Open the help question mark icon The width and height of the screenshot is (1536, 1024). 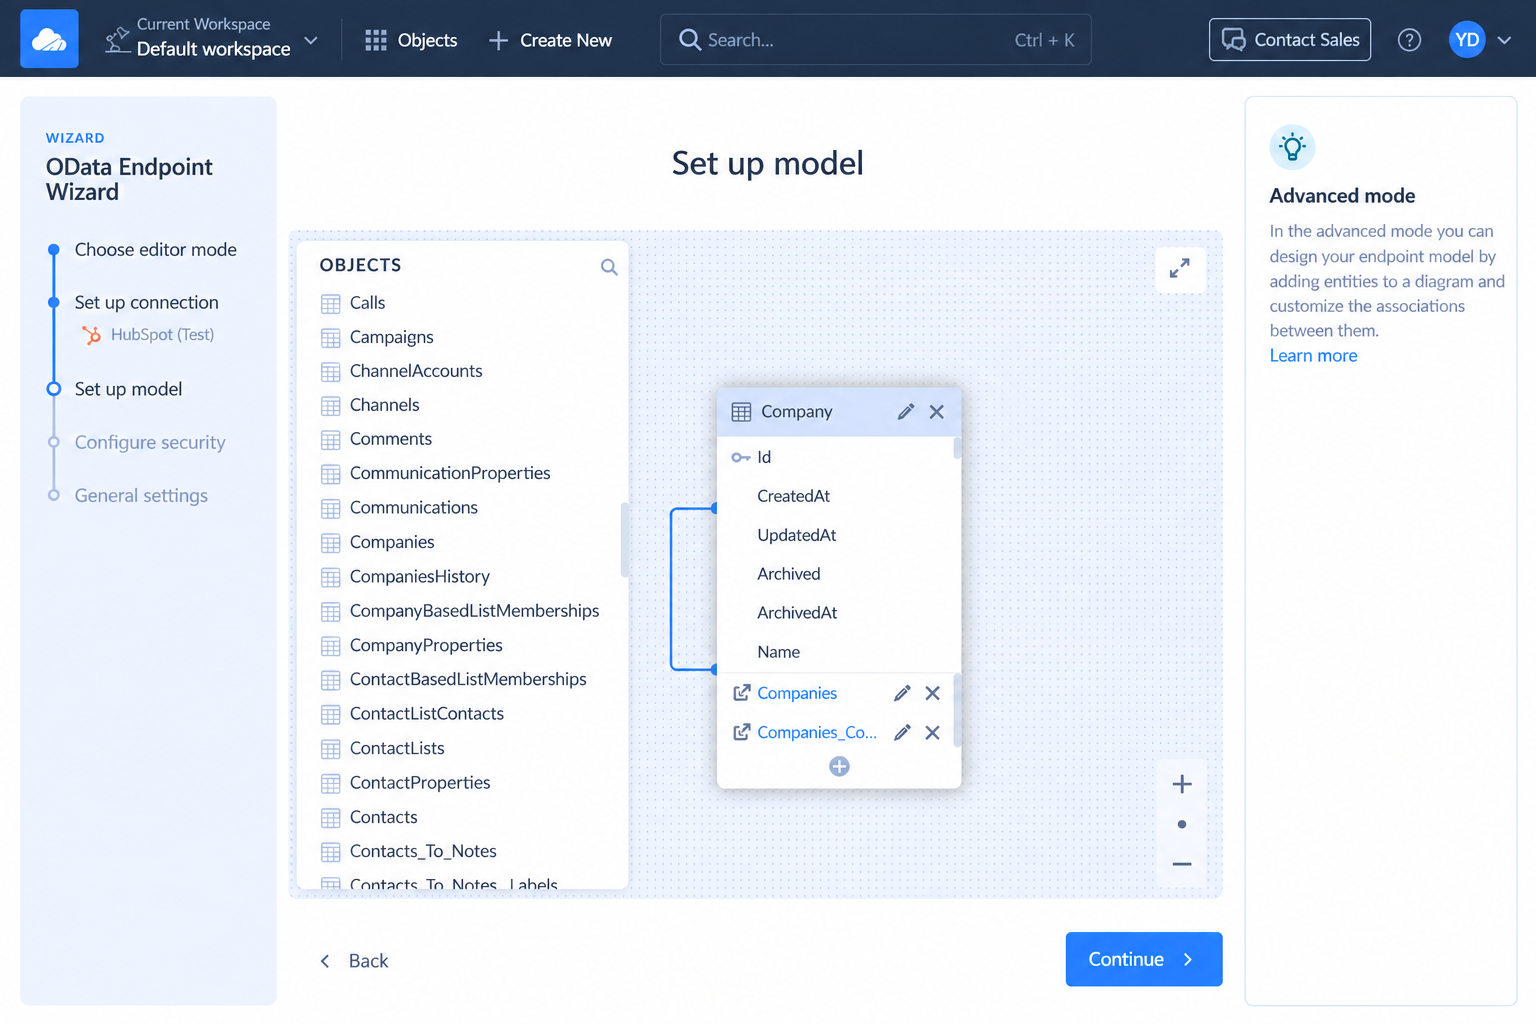pyautogui.click(x=1409, y=40)
